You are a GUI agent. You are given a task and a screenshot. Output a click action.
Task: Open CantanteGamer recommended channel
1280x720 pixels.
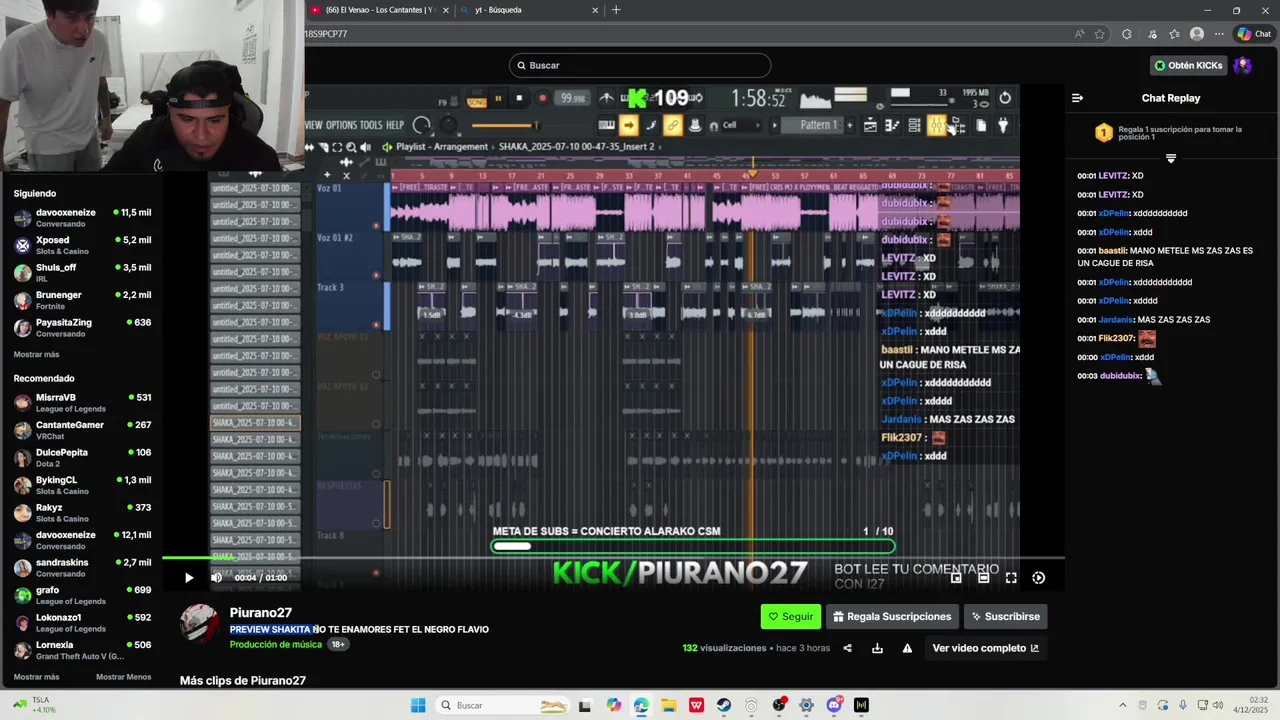pyautogui.click(x=82, y=430)
